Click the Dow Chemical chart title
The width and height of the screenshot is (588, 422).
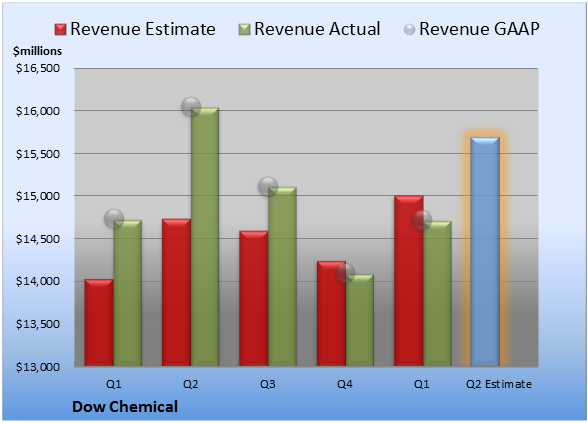click(125, 407)
